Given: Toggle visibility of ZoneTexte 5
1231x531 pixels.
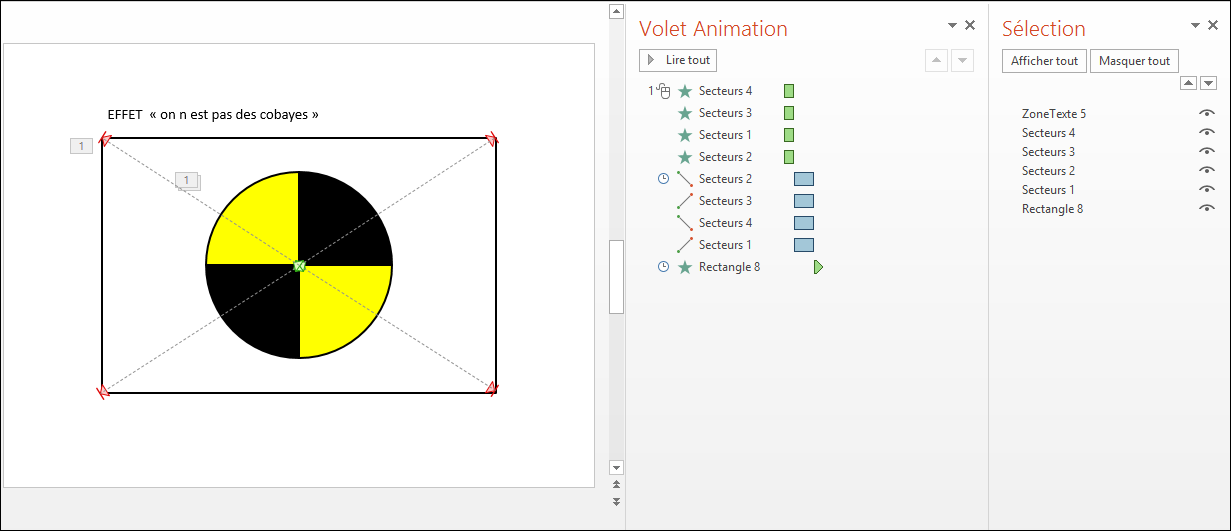Looking at the screenshot, I should 1207,114.
